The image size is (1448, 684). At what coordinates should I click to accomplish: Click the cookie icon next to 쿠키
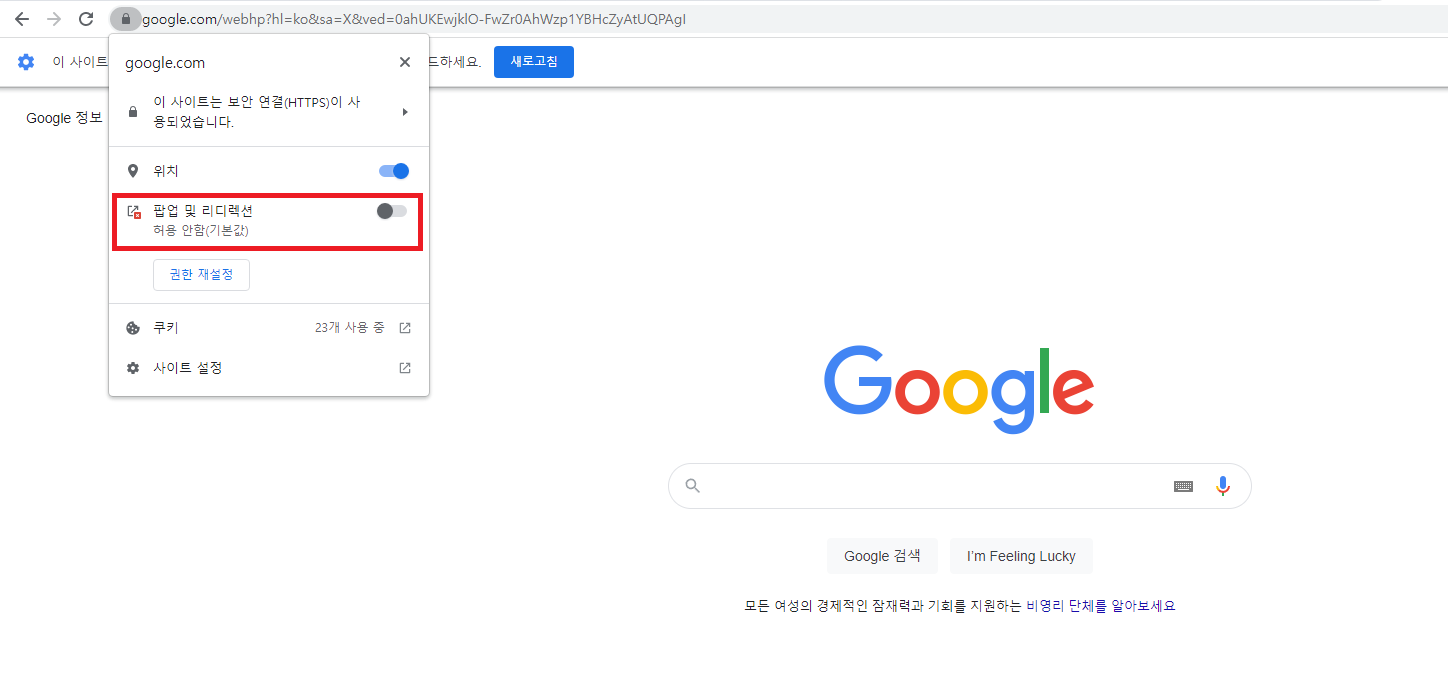tap(133, 328)
